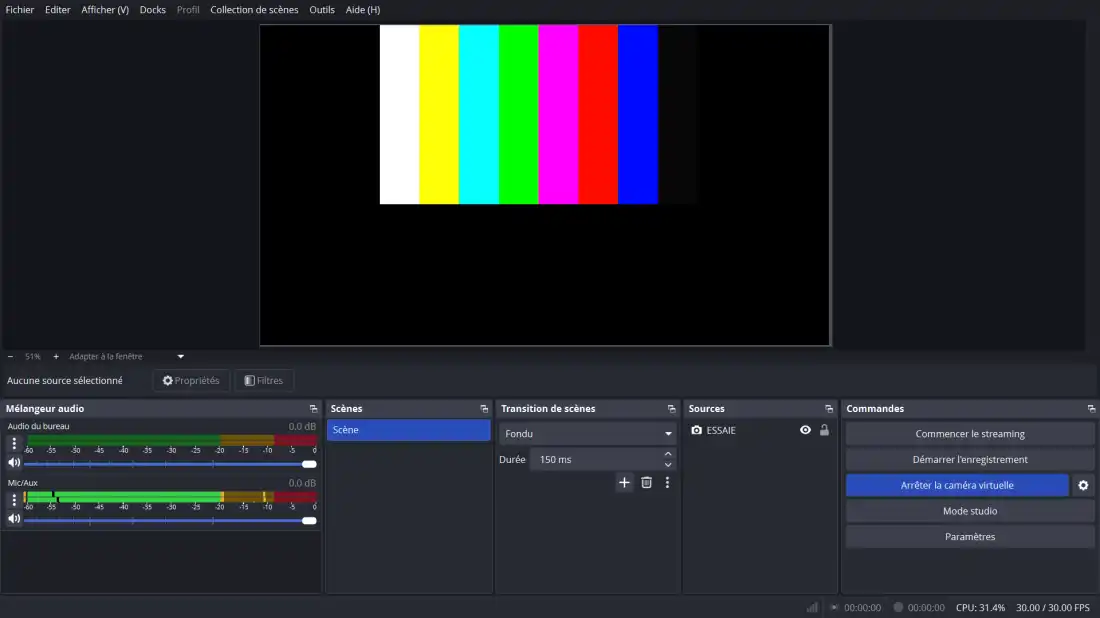
Task: Pop out the Mélangeur audio dock
Action: click(314, 409)
